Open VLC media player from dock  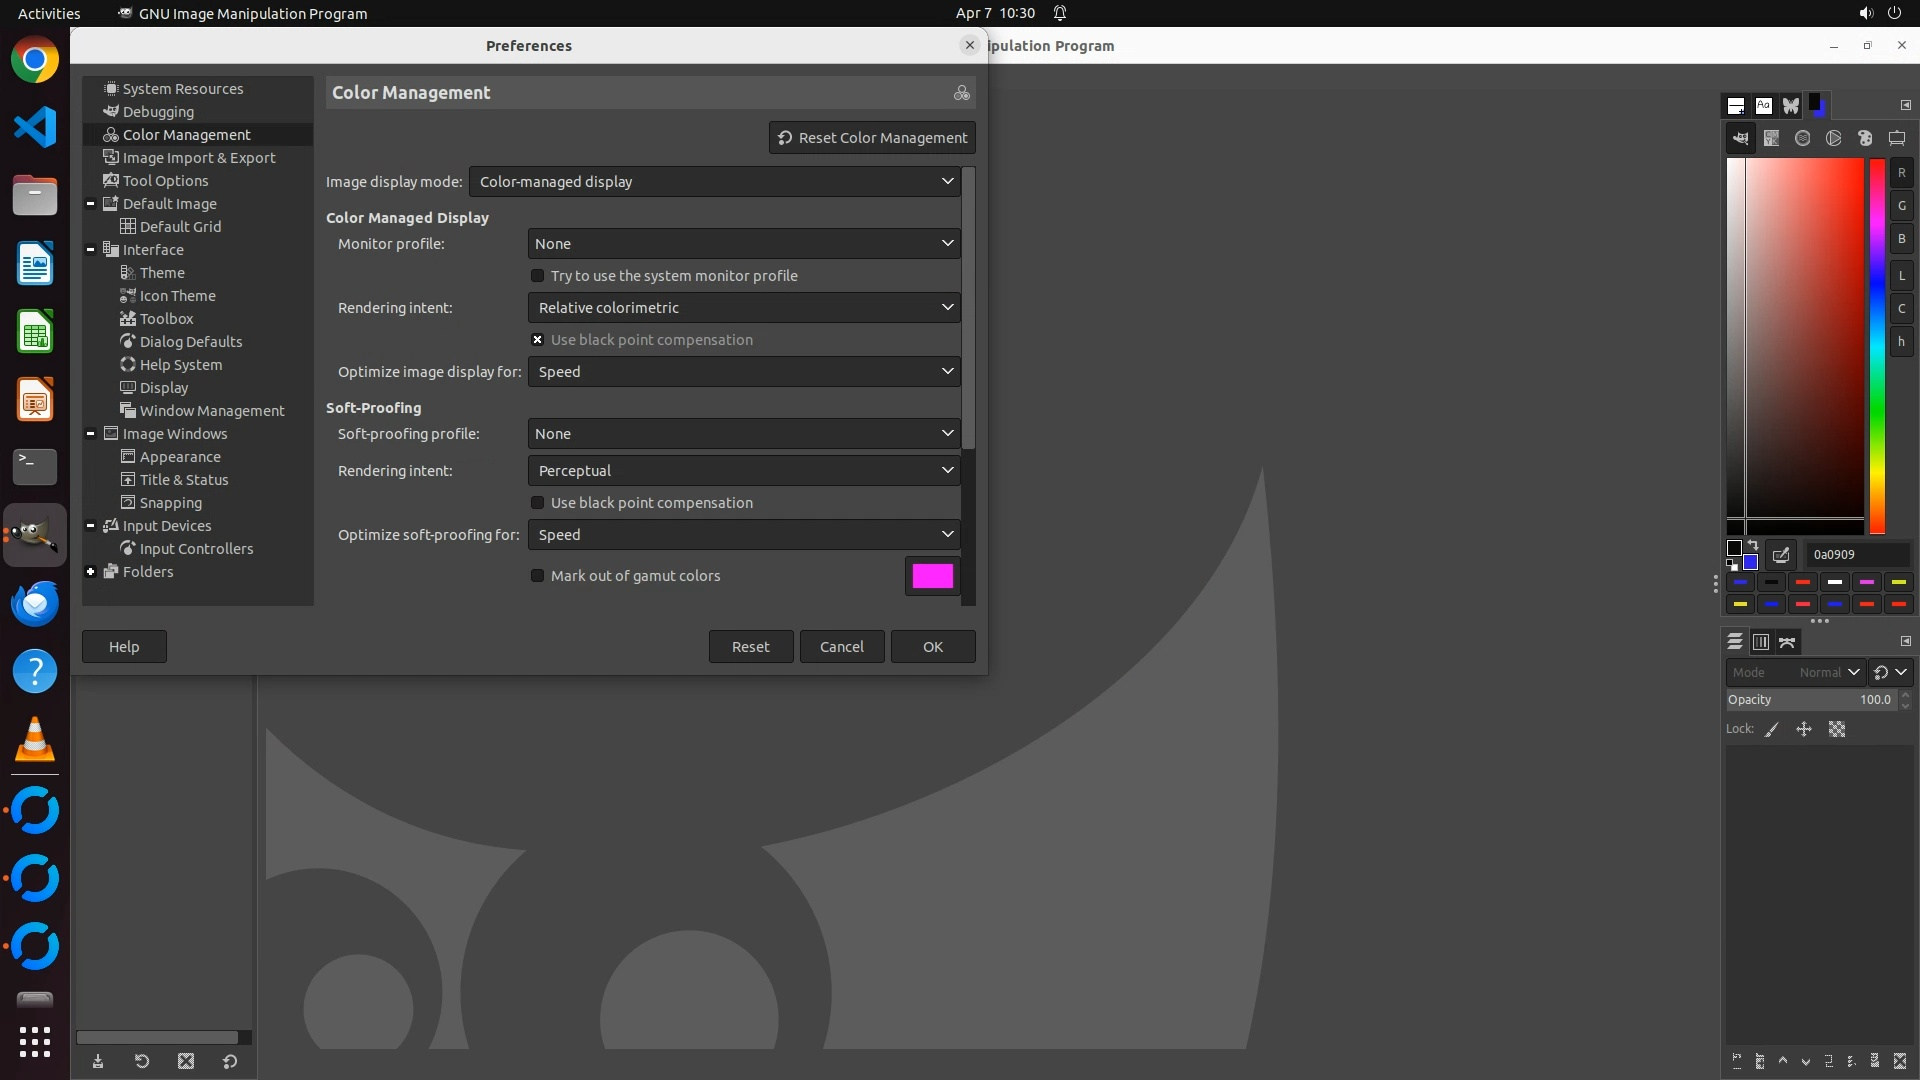[x=35, y=741]
